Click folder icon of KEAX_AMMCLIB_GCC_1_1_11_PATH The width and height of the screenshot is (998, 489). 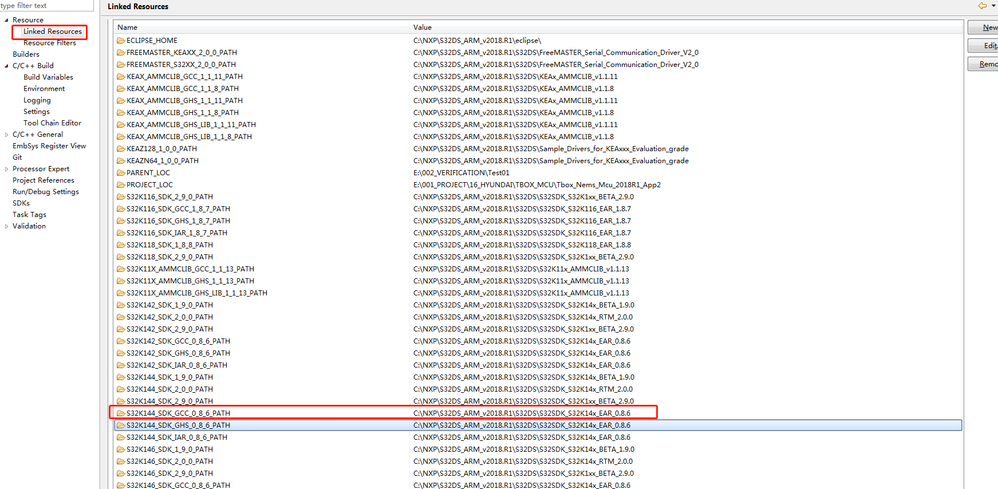[121, 76]
